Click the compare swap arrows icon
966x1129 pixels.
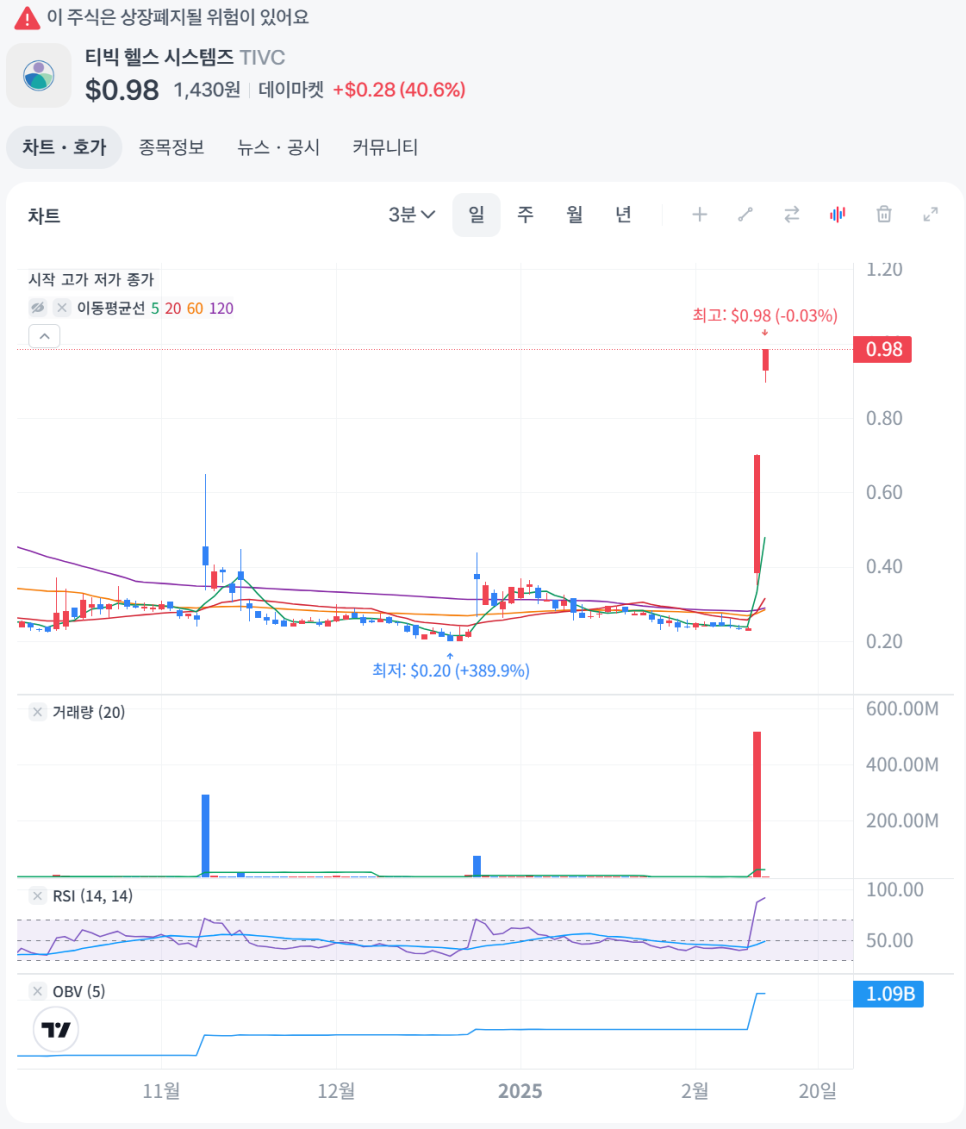[x=792, y=215]
